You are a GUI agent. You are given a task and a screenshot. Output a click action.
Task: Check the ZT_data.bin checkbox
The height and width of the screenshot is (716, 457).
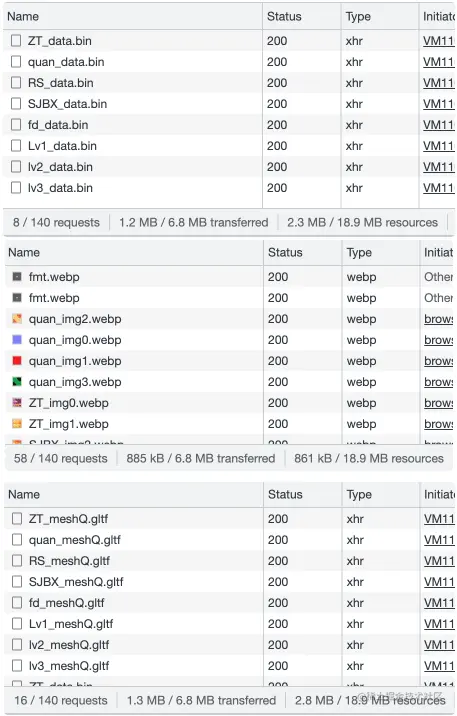[16, 41]
